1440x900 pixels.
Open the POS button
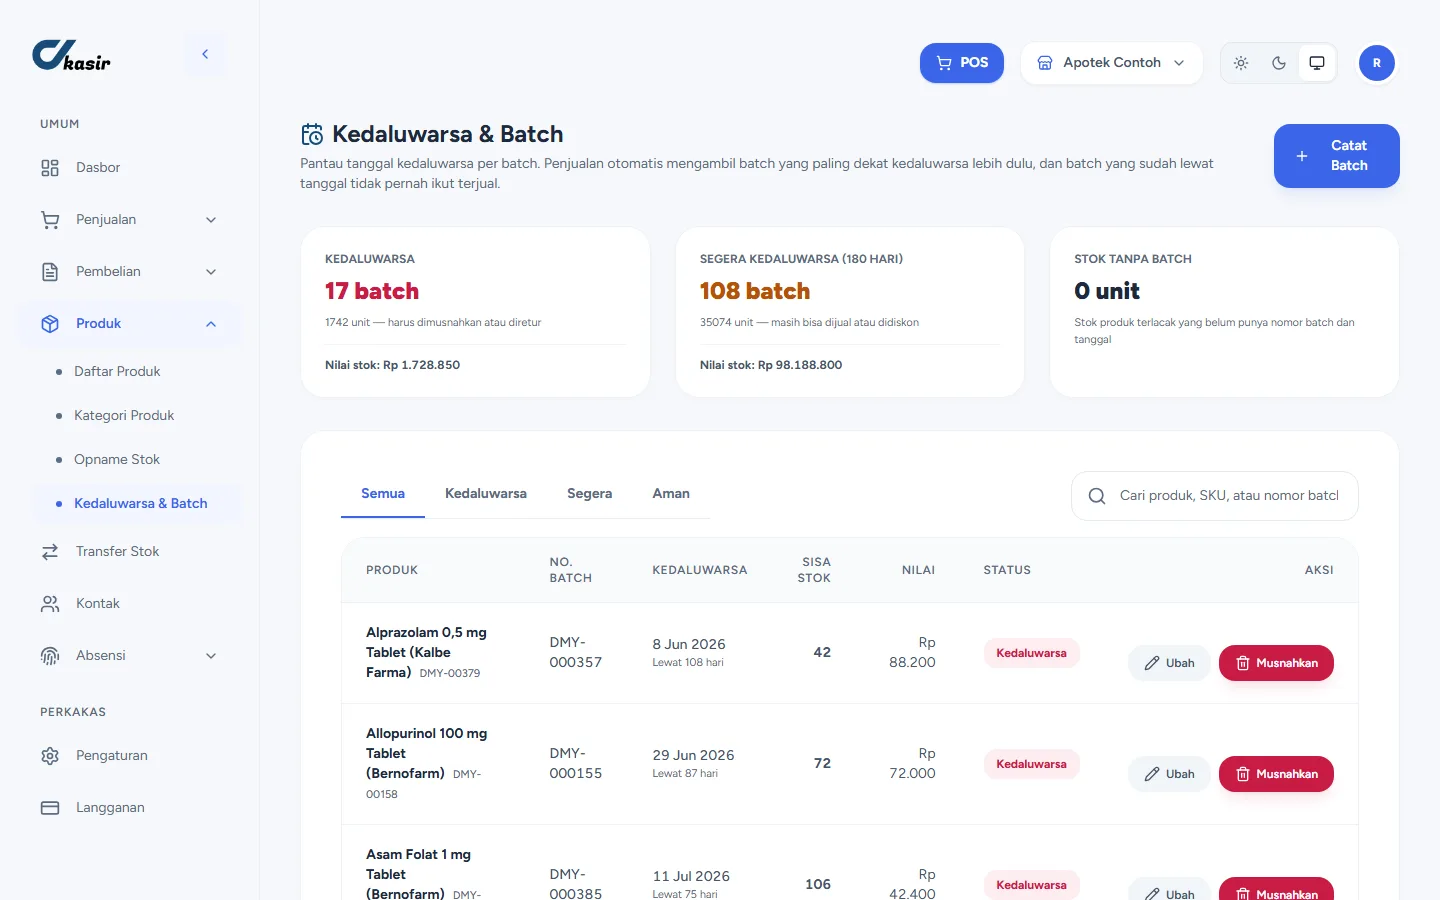tap(962, 63)
